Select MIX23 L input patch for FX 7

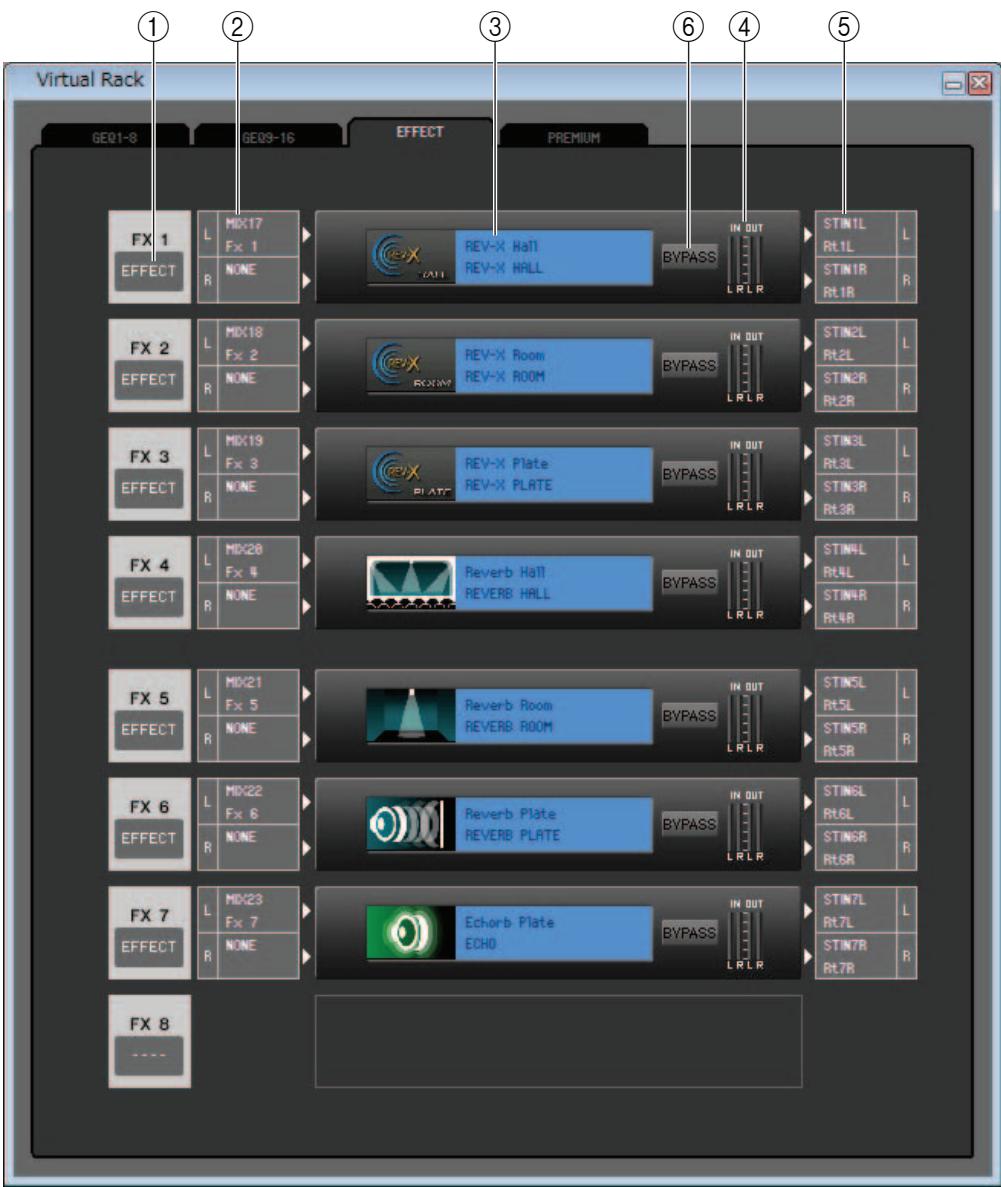[x=258, y=911]
